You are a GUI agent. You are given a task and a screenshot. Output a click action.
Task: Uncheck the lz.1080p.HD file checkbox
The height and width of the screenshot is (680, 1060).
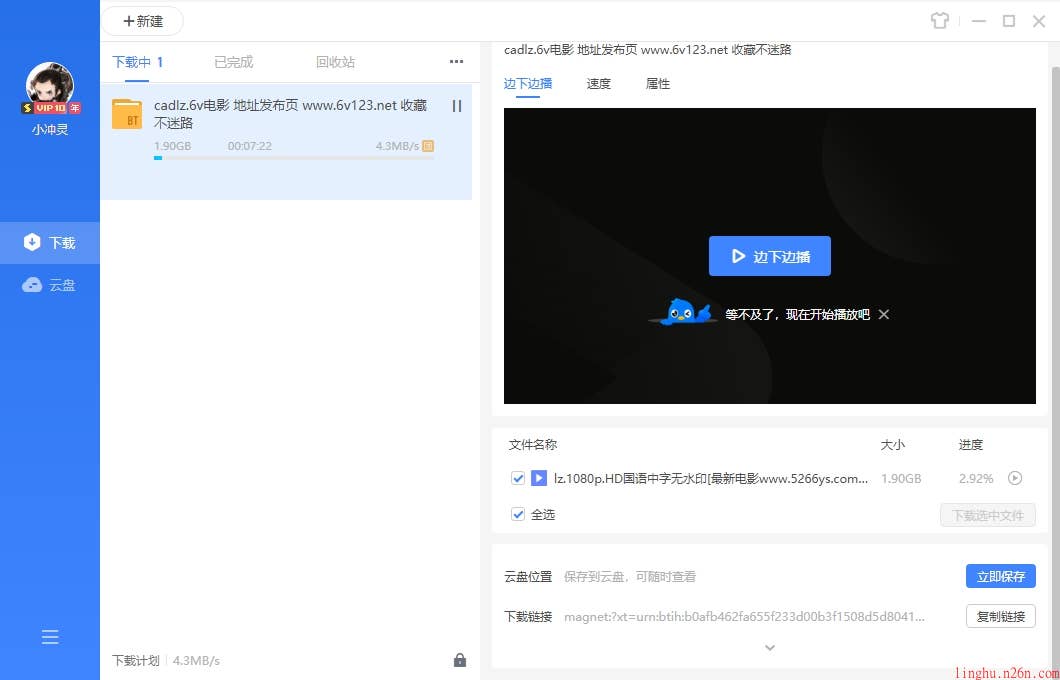pos(518,478)
